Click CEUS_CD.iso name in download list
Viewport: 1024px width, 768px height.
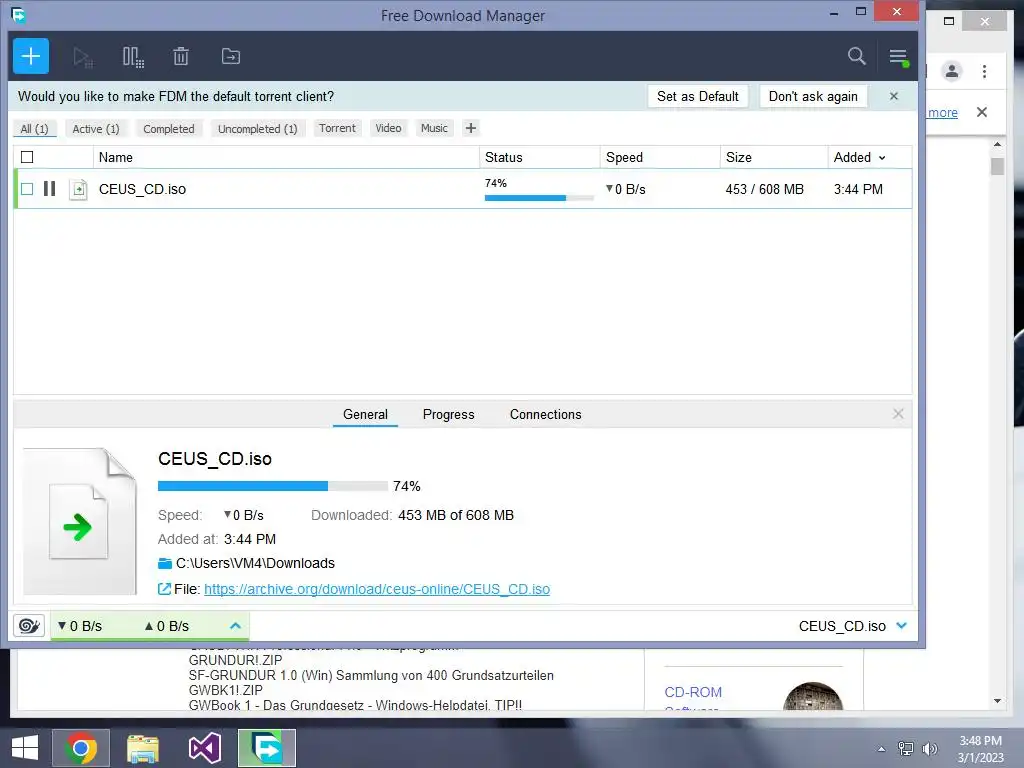tap(142, 189)
